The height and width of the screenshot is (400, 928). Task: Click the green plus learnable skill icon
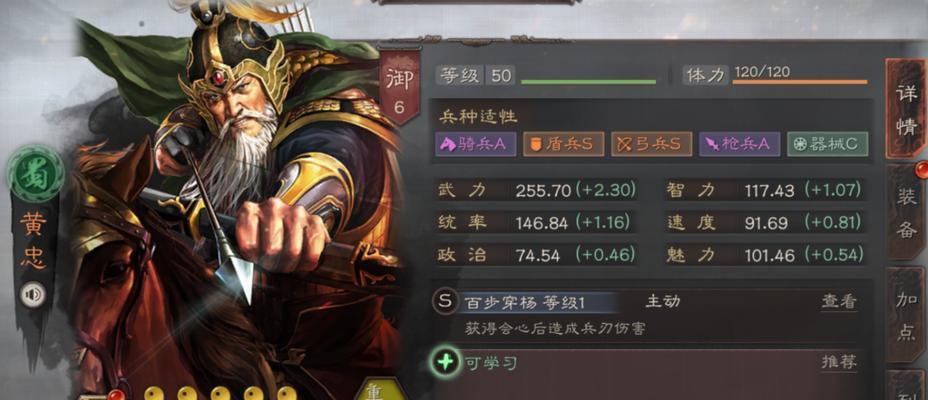[444, 362]
